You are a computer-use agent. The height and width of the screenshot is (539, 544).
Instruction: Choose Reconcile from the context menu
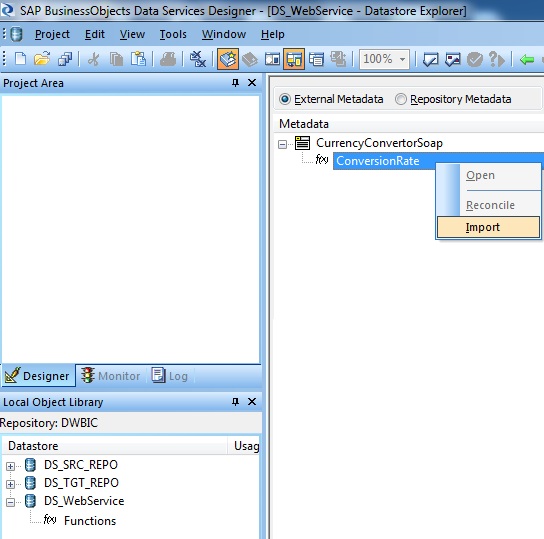pos(488,205)
